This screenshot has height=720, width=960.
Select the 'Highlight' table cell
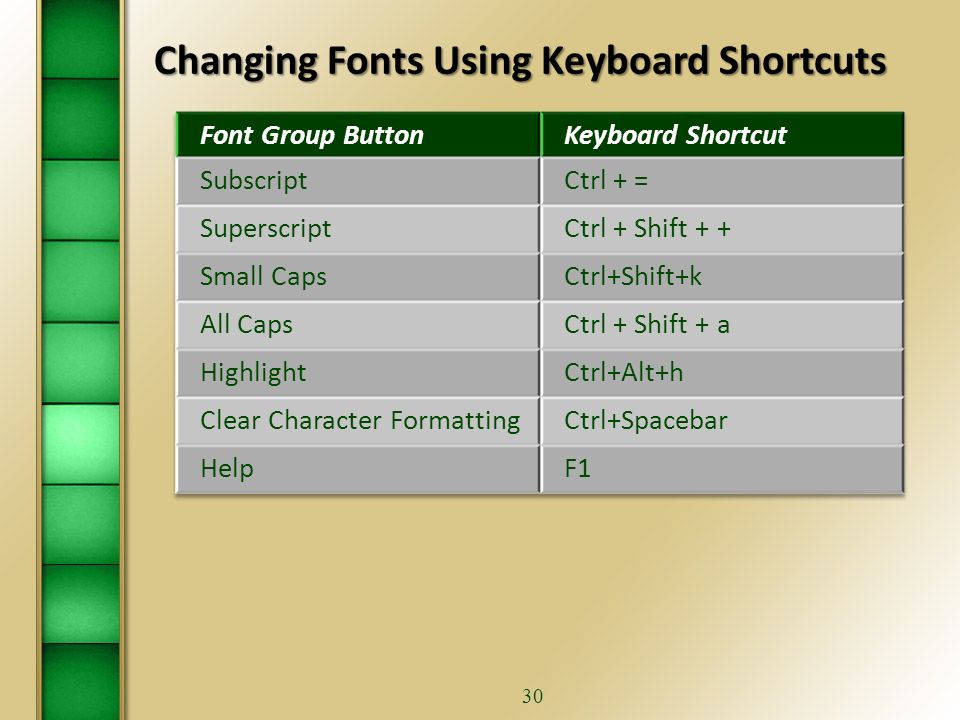[359, 373]
